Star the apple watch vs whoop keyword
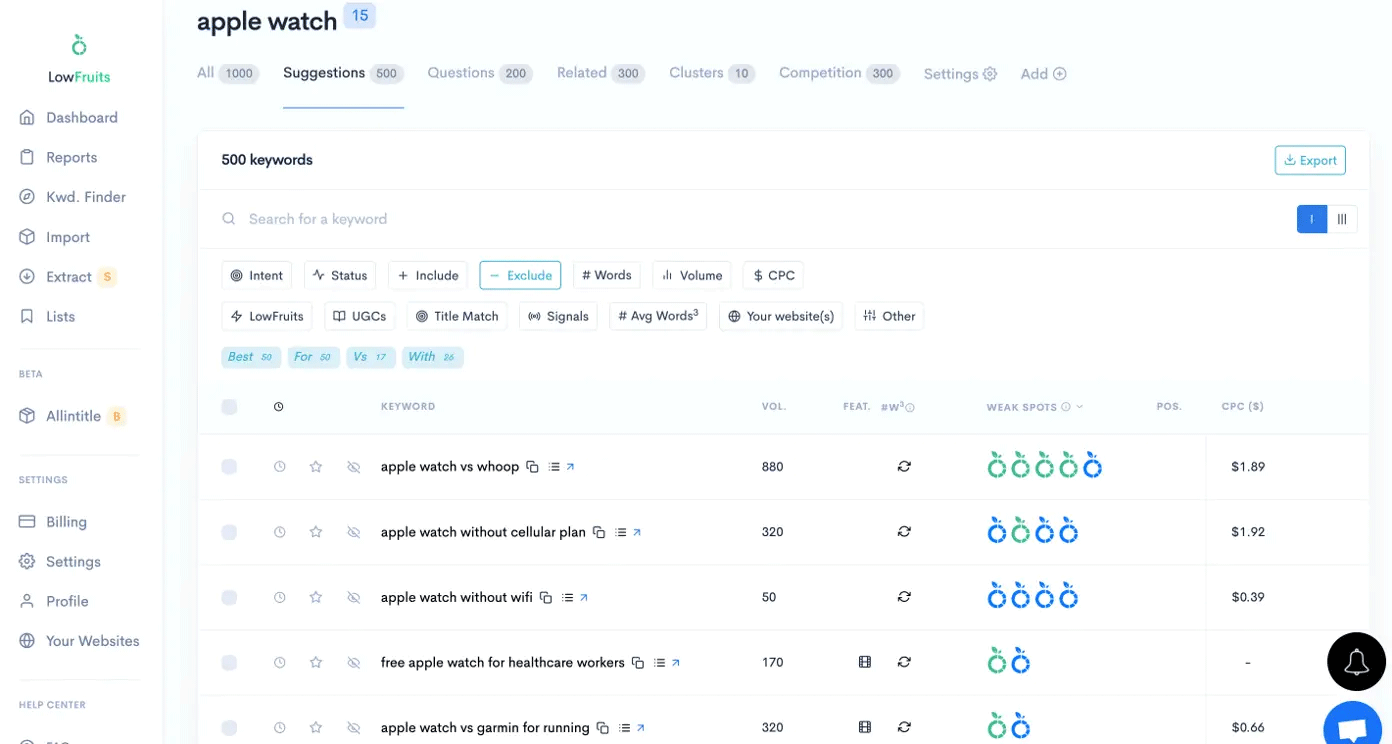 click(x=316, y=467)
